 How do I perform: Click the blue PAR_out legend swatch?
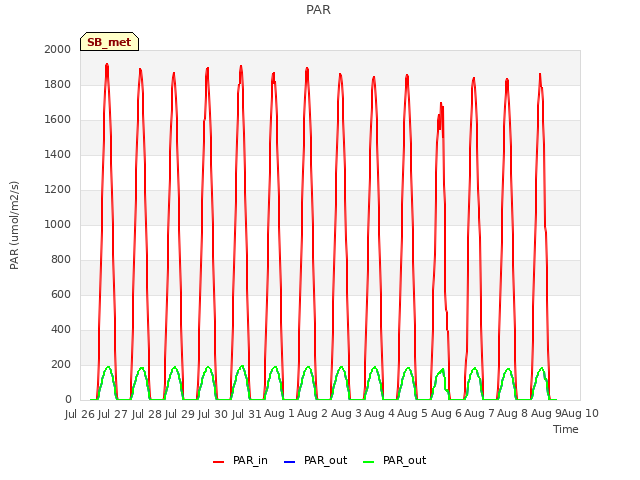[289, 462]
